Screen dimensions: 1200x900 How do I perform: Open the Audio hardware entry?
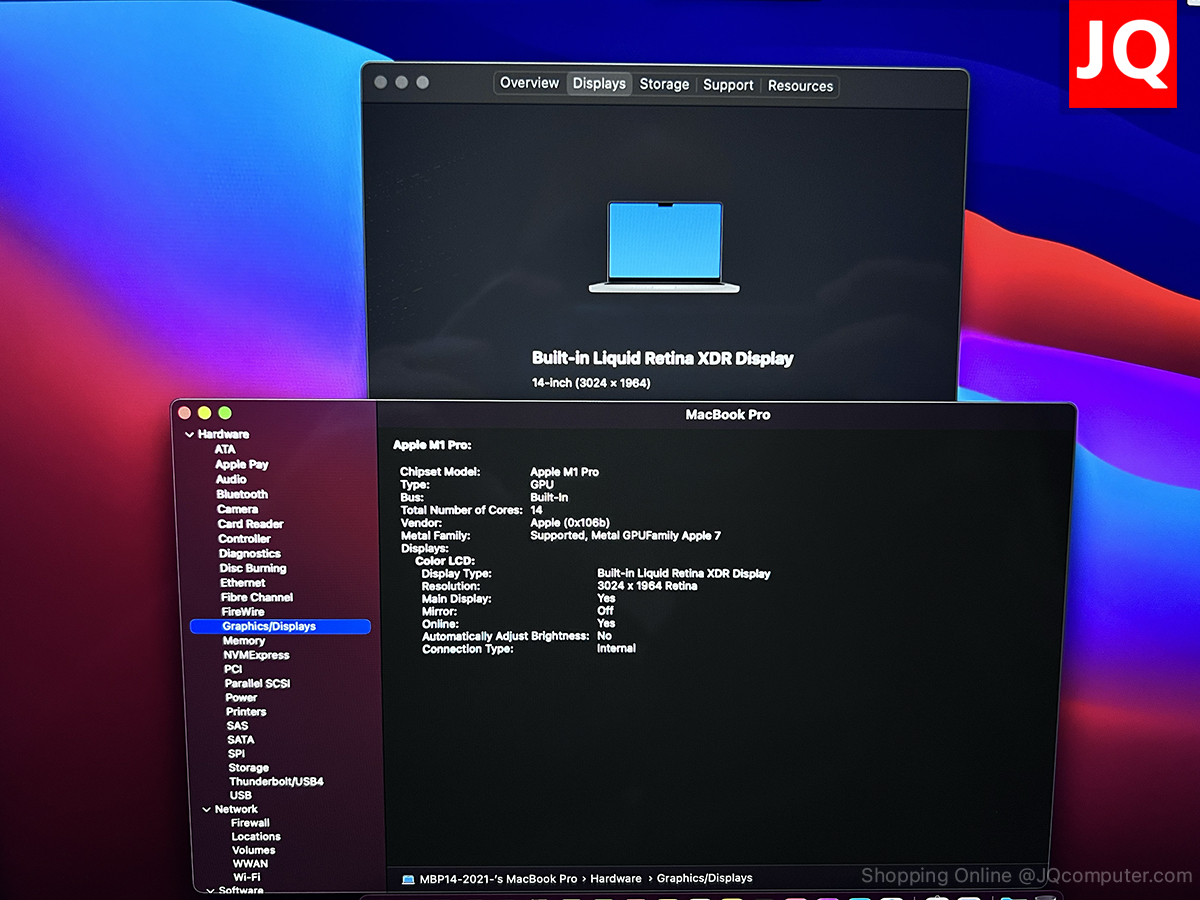click(x=231, y=479)
